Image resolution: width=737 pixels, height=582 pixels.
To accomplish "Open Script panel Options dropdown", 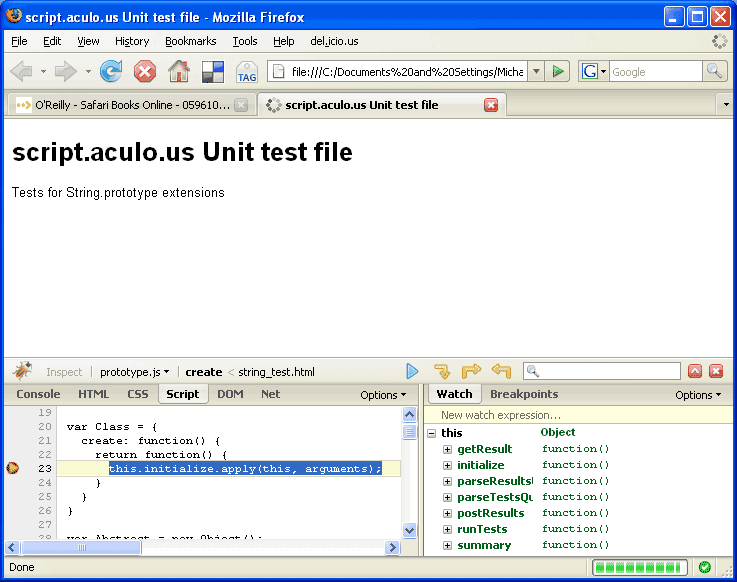I will (x=383, y=395).
